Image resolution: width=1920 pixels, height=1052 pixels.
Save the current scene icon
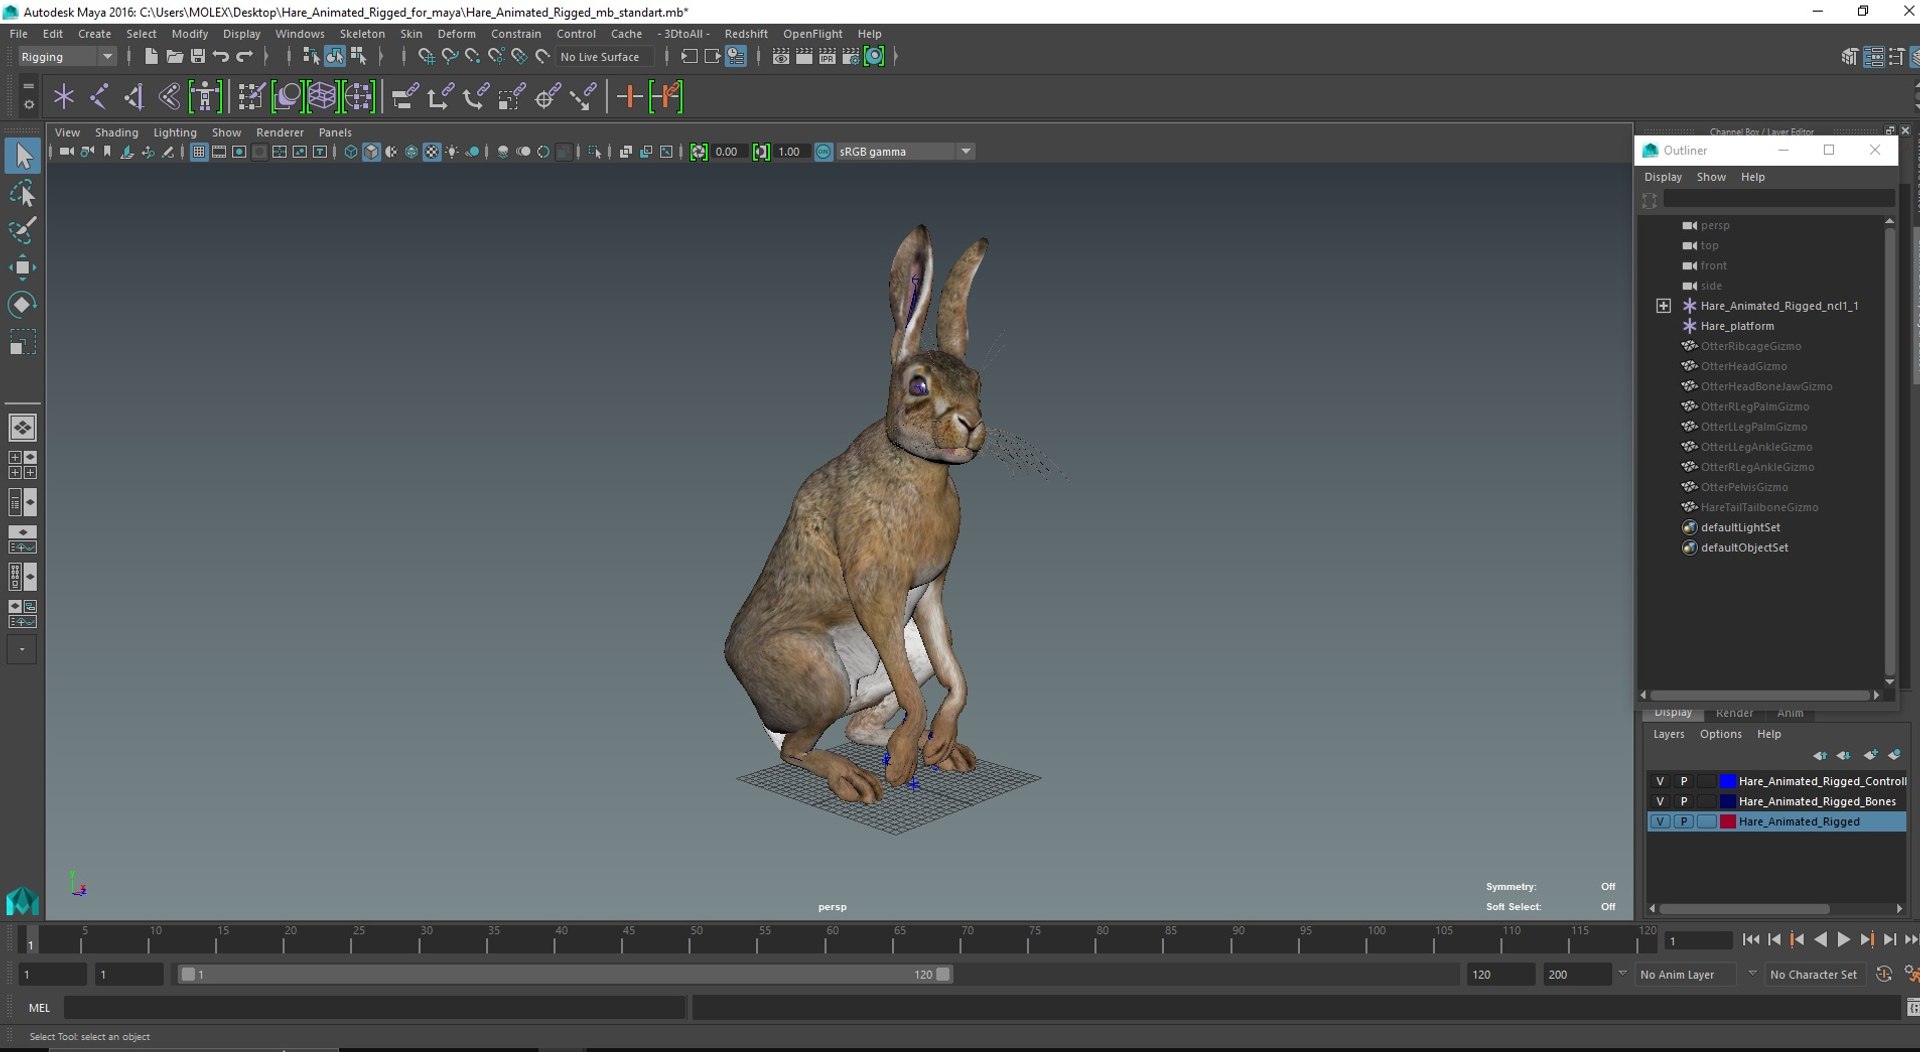pyautogui.click(x=197, y=56)
